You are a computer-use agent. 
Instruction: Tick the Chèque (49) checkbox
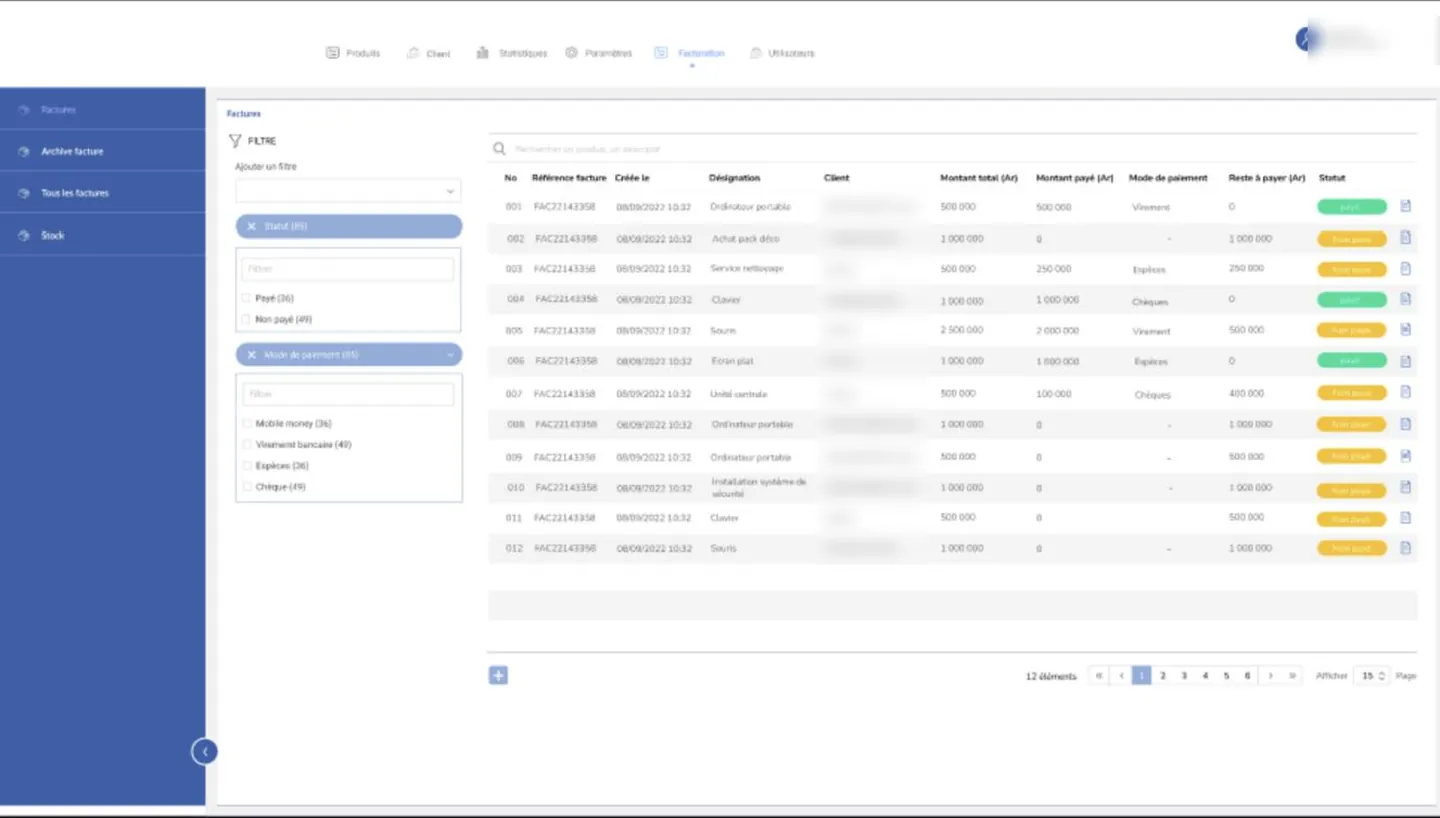click(246, 487)
